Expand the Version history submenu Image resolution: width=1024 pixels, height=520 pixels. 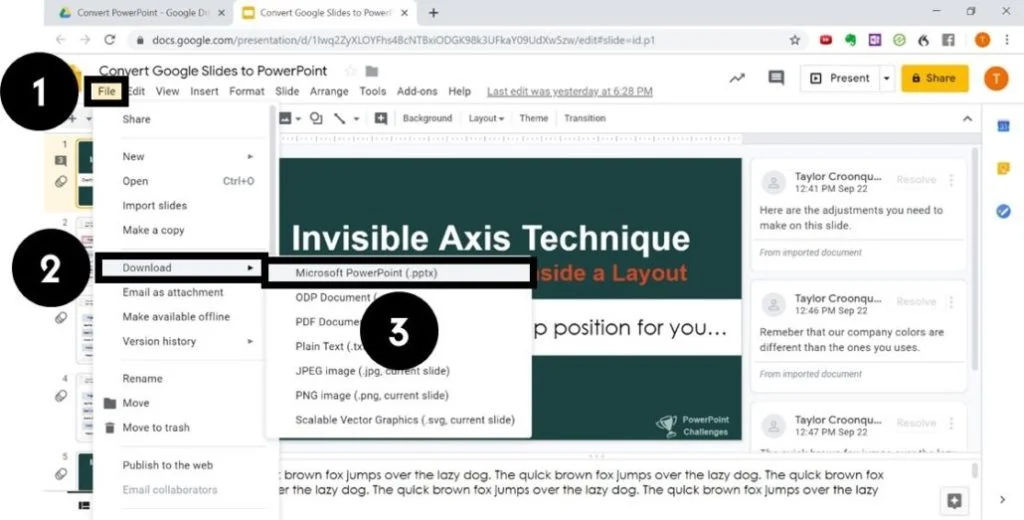coord(188,341)
